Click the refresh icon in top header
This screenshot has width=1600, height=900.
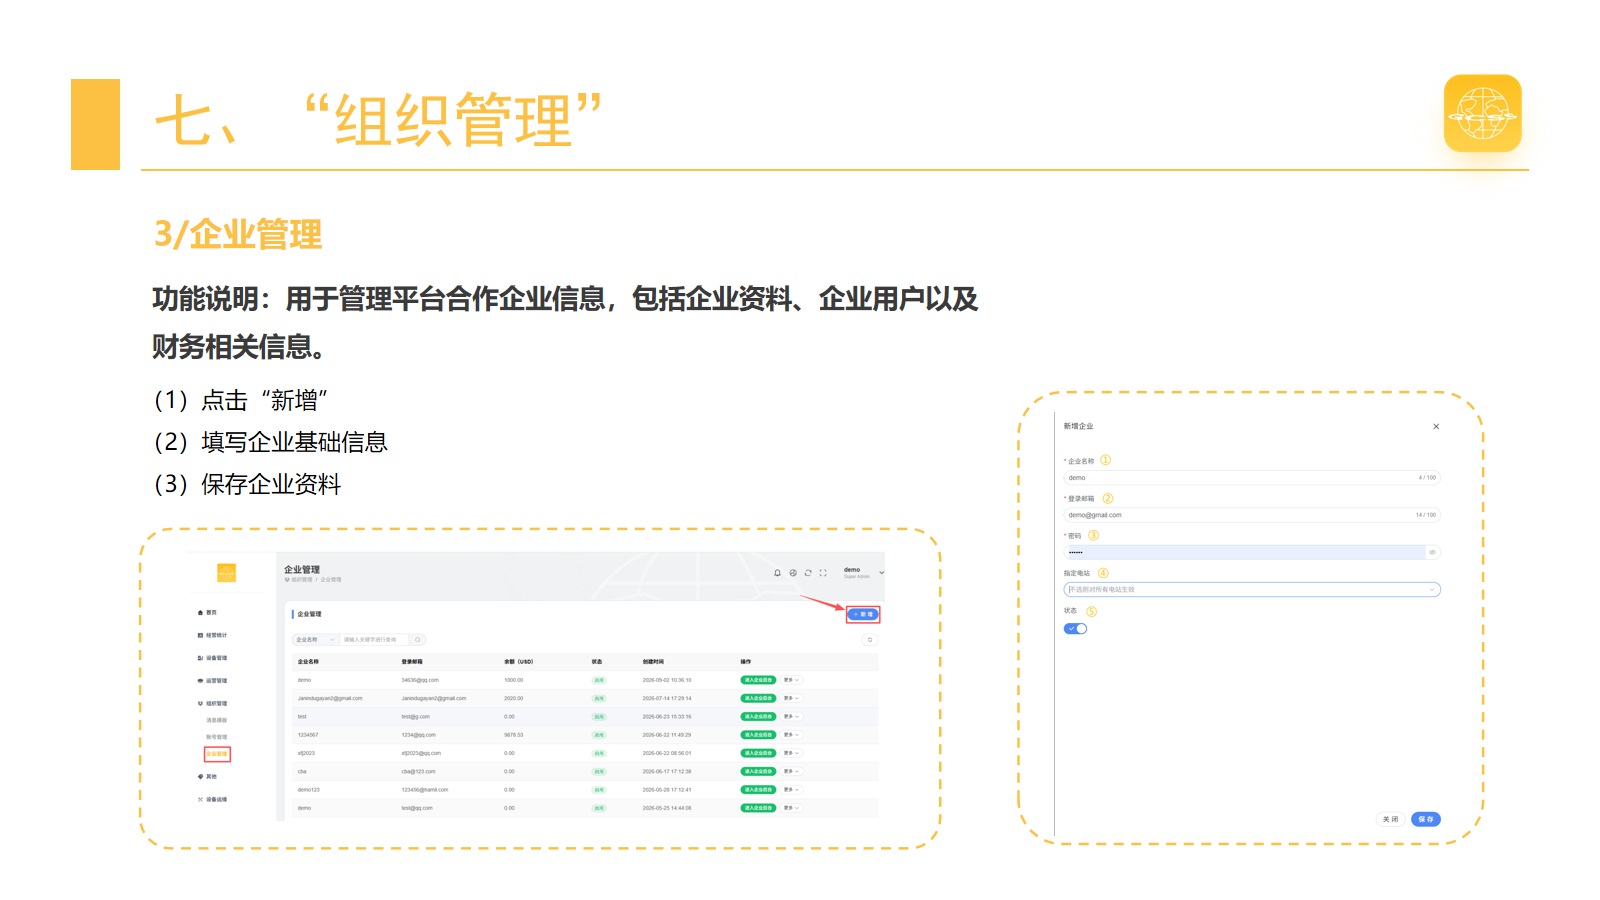[808, 573]
